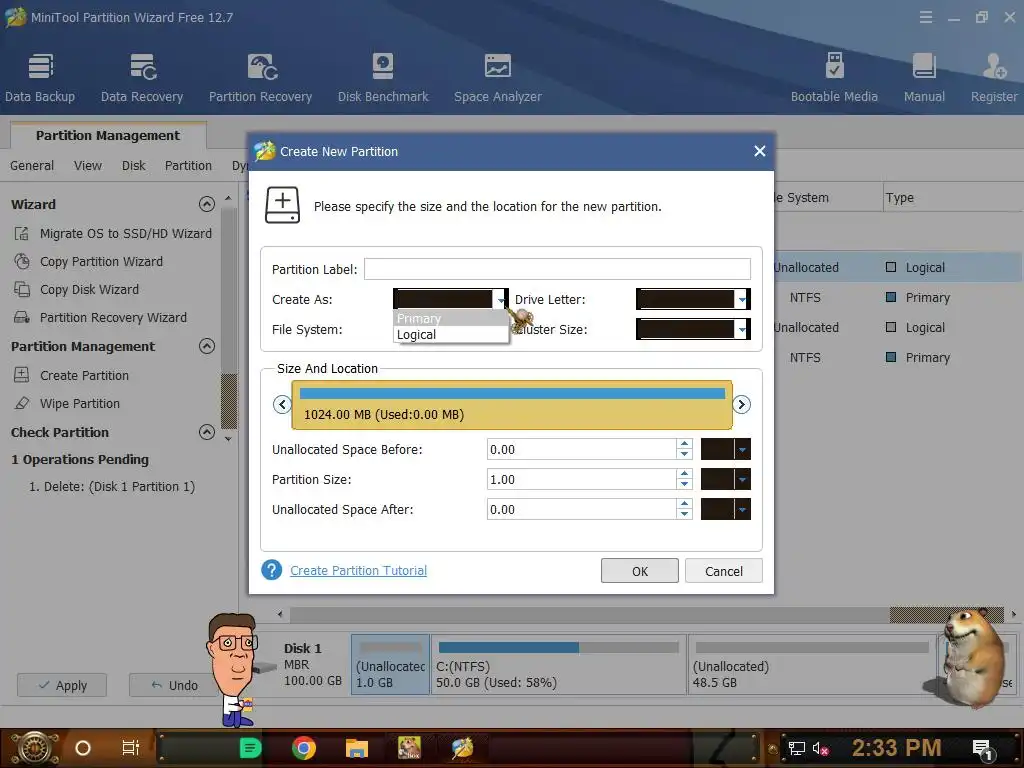Open the Manual
Viewport: 1024px width, 768px height.
tap(924, 78)
